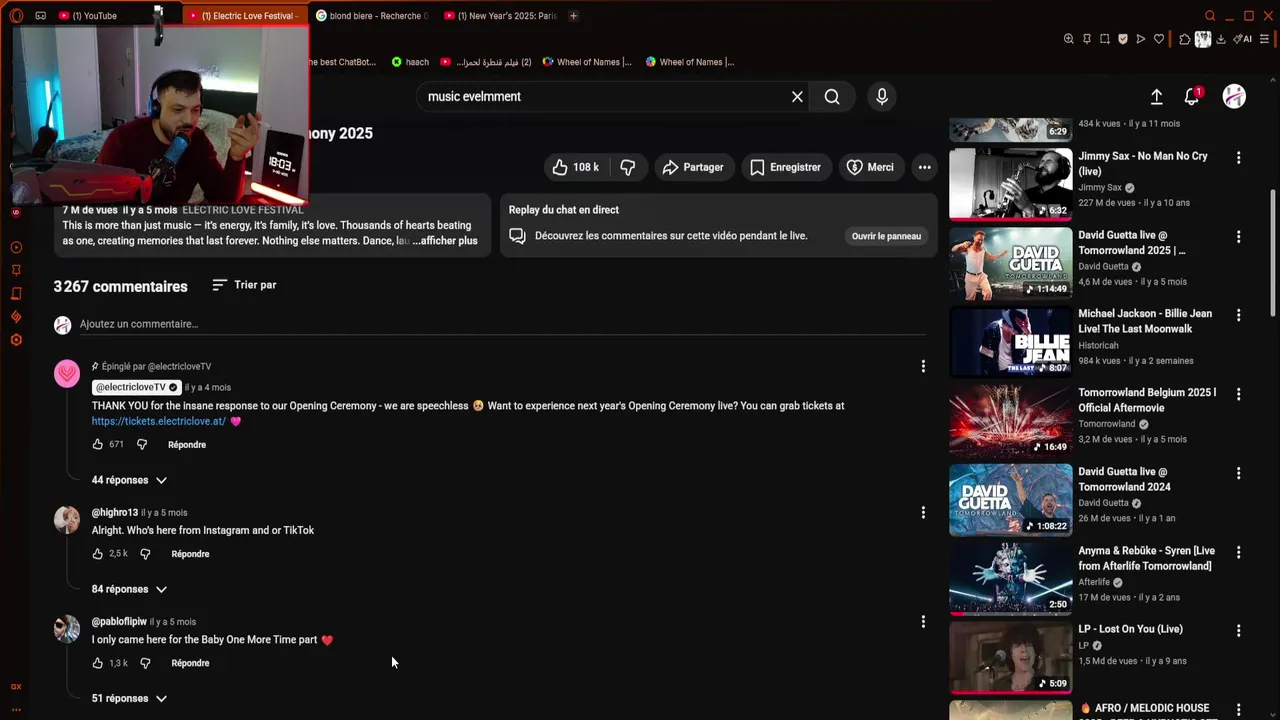Open the haach bookmark

(410, 62)
